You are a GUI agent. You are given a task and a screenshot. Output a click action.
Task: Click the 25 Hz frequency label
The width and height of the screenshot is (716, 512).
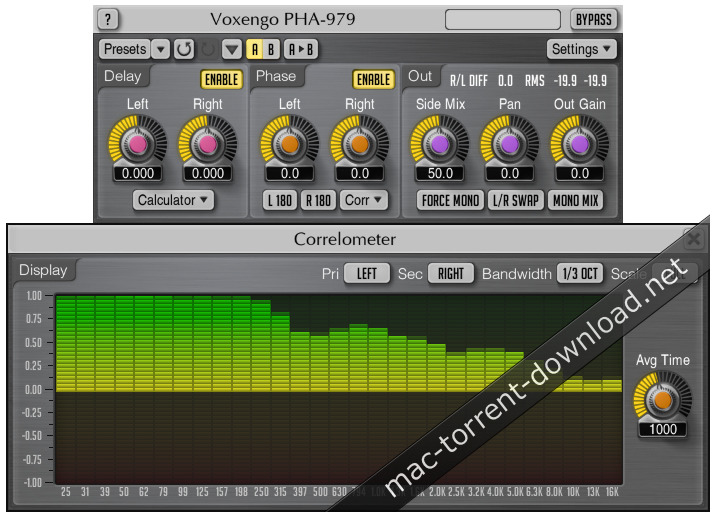(66, 492)
